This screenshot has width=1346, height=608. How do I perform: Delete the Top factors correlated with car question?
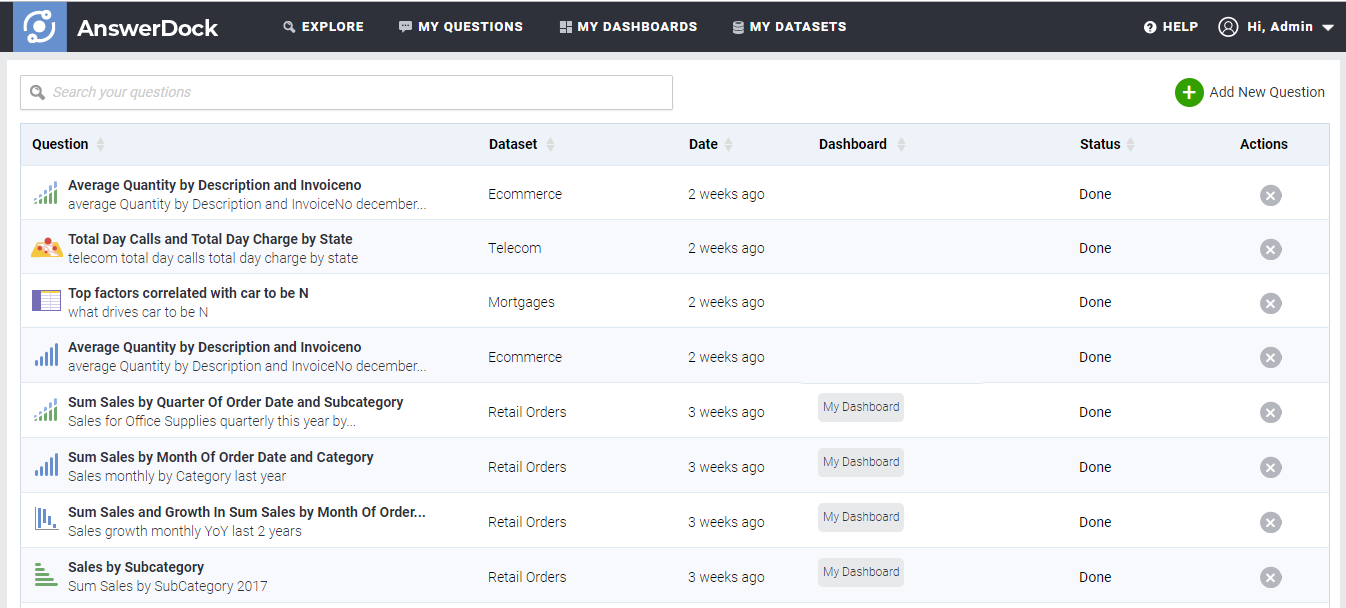1271,303
